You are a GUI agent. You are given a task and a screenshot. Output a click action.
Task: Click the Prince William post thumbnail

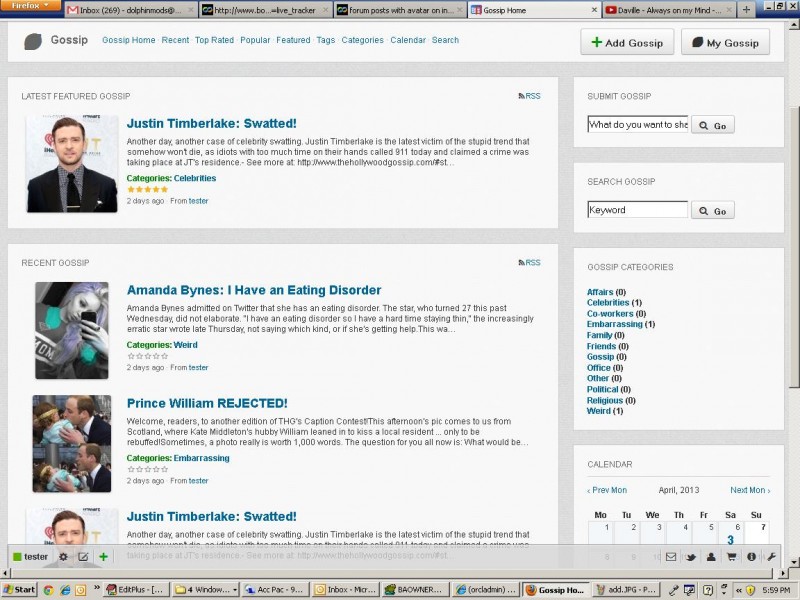(71, 443)
